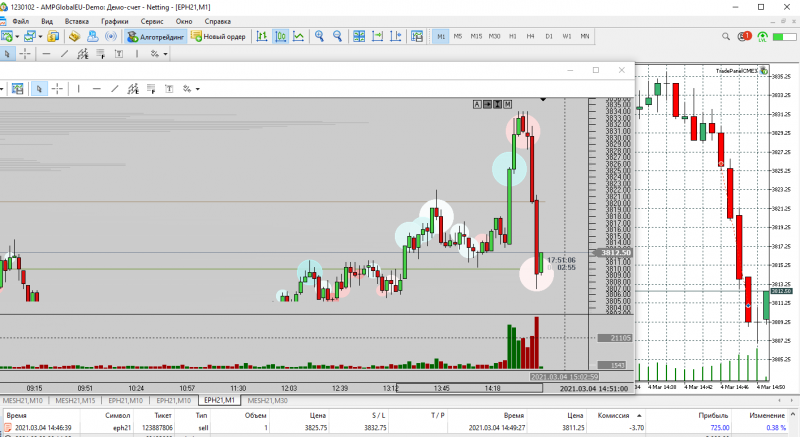The height and width of the screenshot is (437, 800).
Task: Select text label tool in main drawing toolbar
Action: coord(119,54)
